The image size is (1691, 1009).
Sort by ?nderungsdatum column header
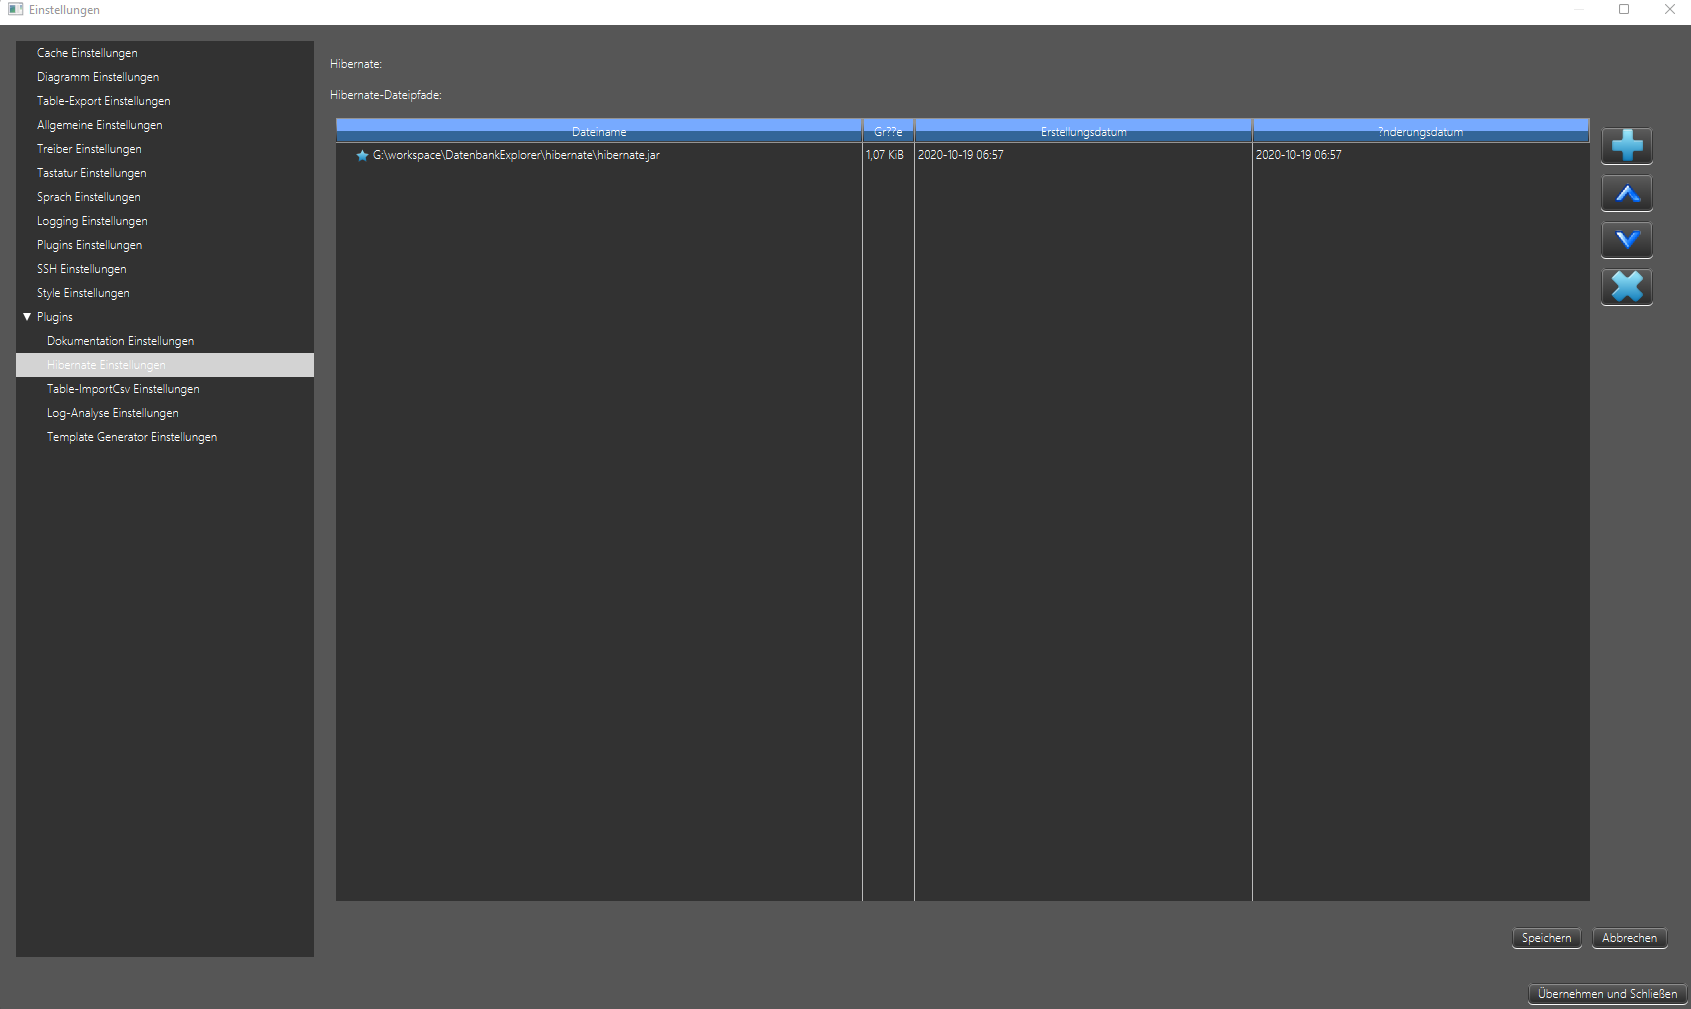pyautogui.click(x=1420, y=131)
